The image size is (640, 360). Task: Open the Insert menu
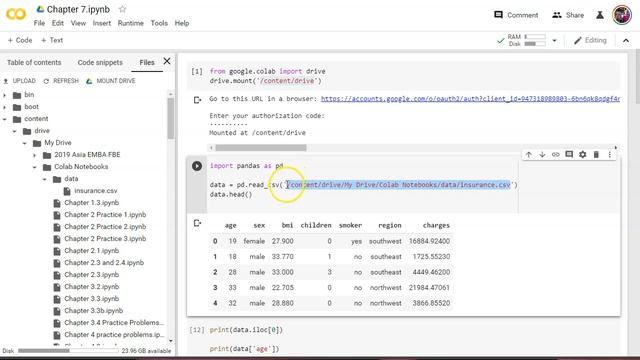[102, 23]
